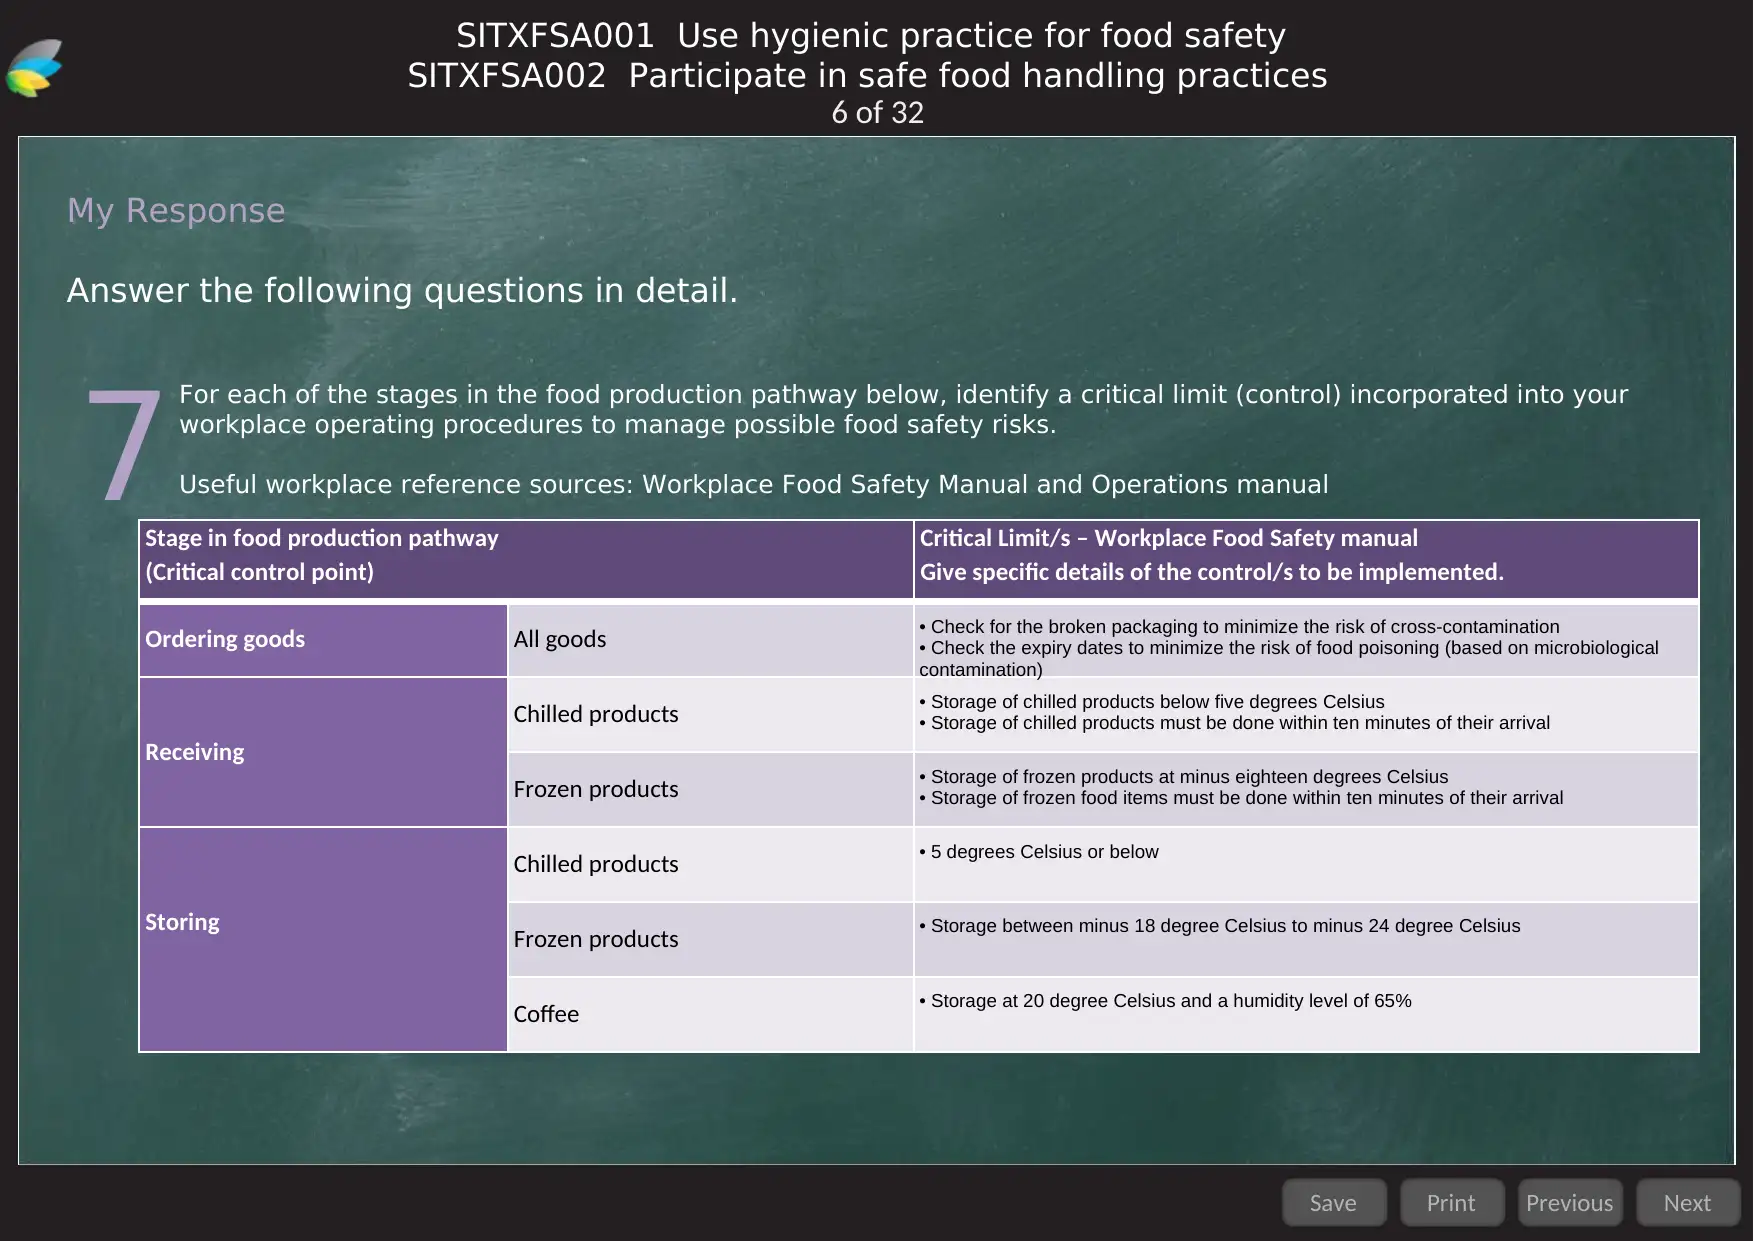The image size is (1754, 1241).
Task: Edit the Receiving Chilled products response field
Action: coord(1306,714)
